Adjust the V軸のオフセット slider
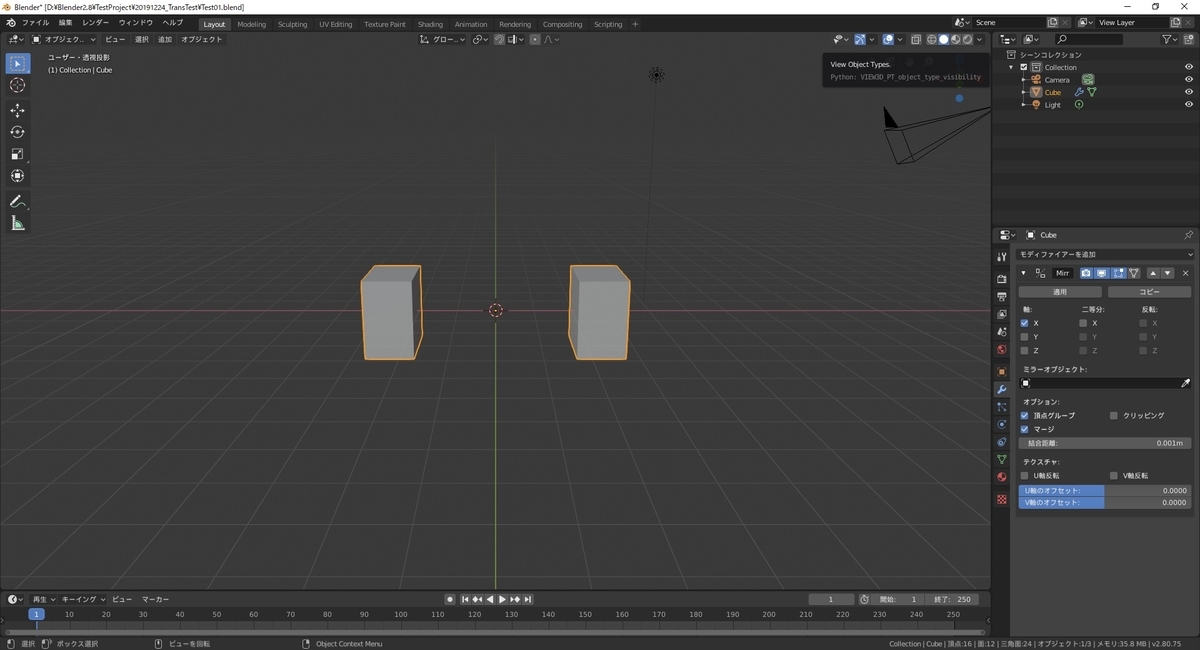This screenshot has width=1200, height=650. pos(1105,502)
